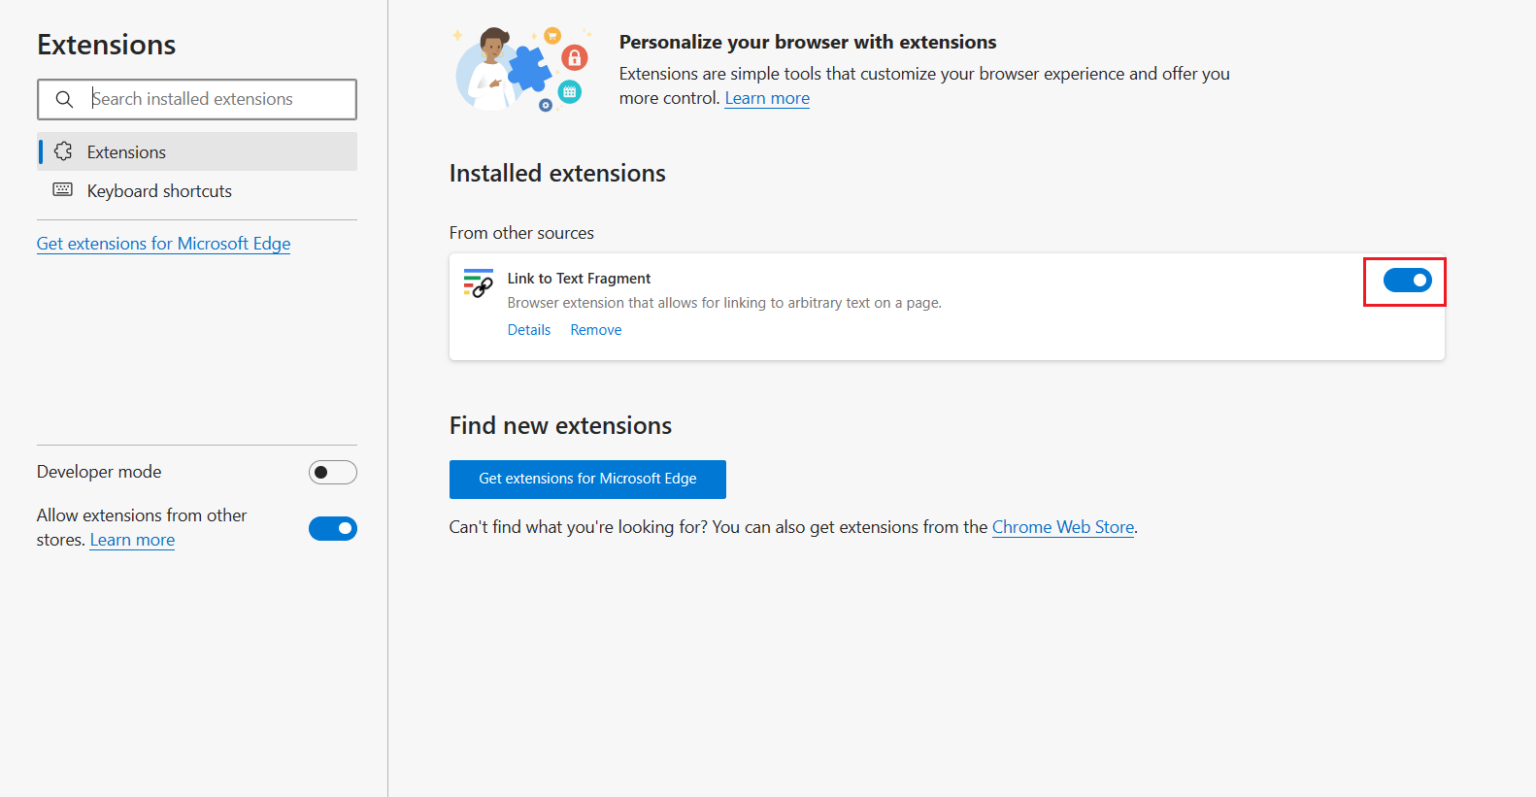
Task: Disable the Link to Text Fragment extension
Action: pos(1406,281)
